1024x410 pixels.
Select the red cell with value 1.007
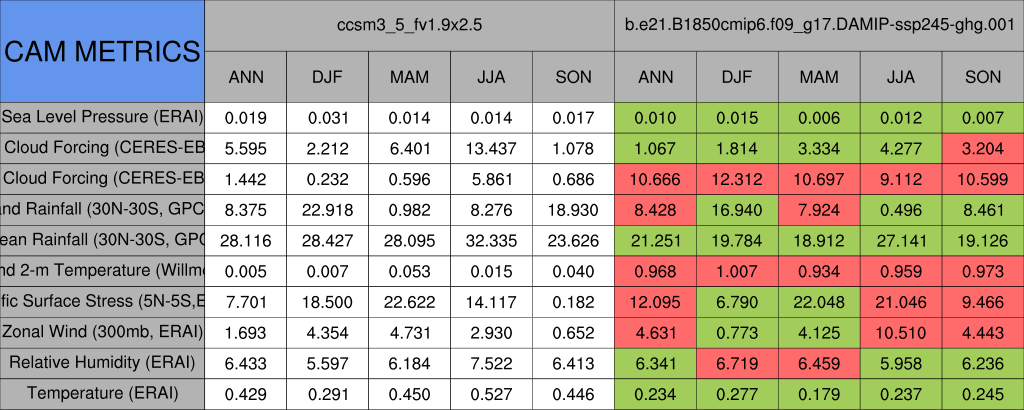(737, 271)
